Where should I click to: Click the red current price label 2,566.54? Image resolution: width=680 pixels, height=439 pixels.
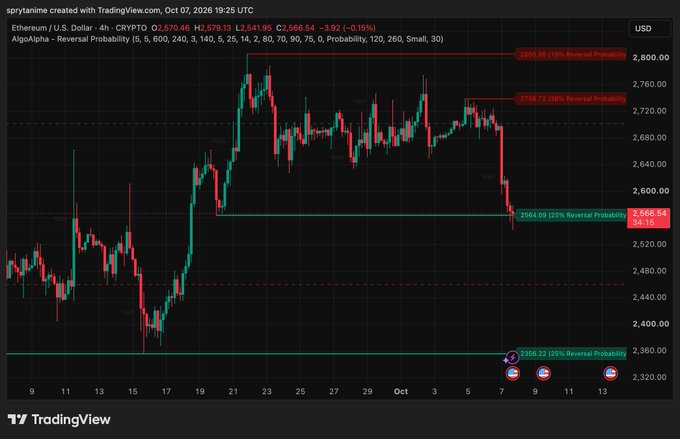(649, 218)
